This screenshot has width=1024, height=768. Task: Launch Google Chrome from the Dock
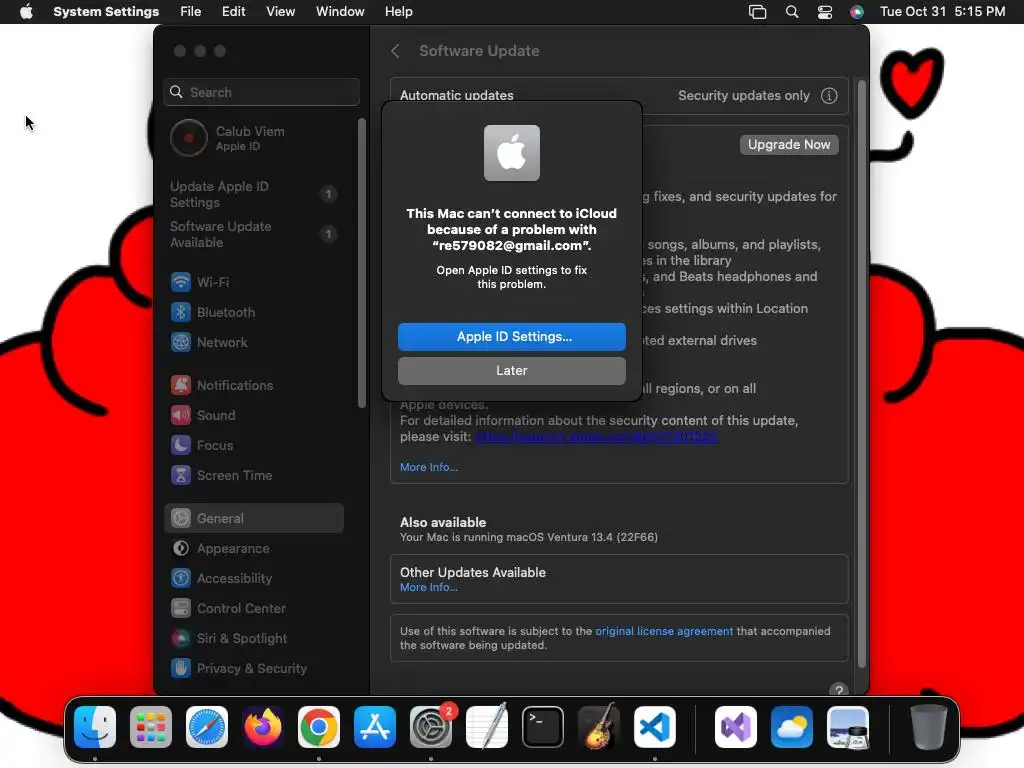[x=319, y=727]
